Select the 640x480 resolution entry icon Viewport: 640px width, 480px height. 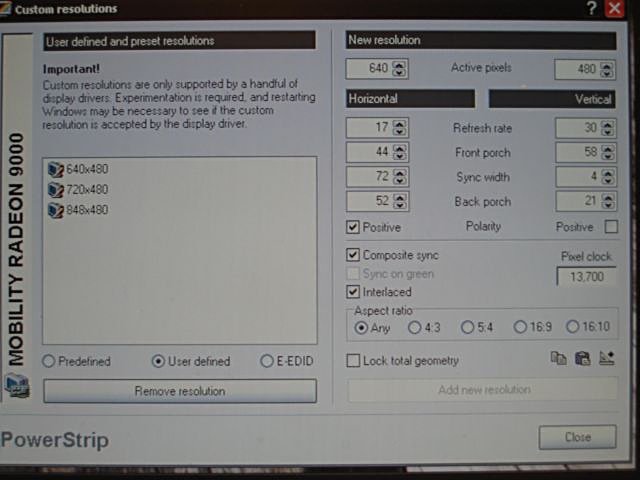tap(55, 169)
